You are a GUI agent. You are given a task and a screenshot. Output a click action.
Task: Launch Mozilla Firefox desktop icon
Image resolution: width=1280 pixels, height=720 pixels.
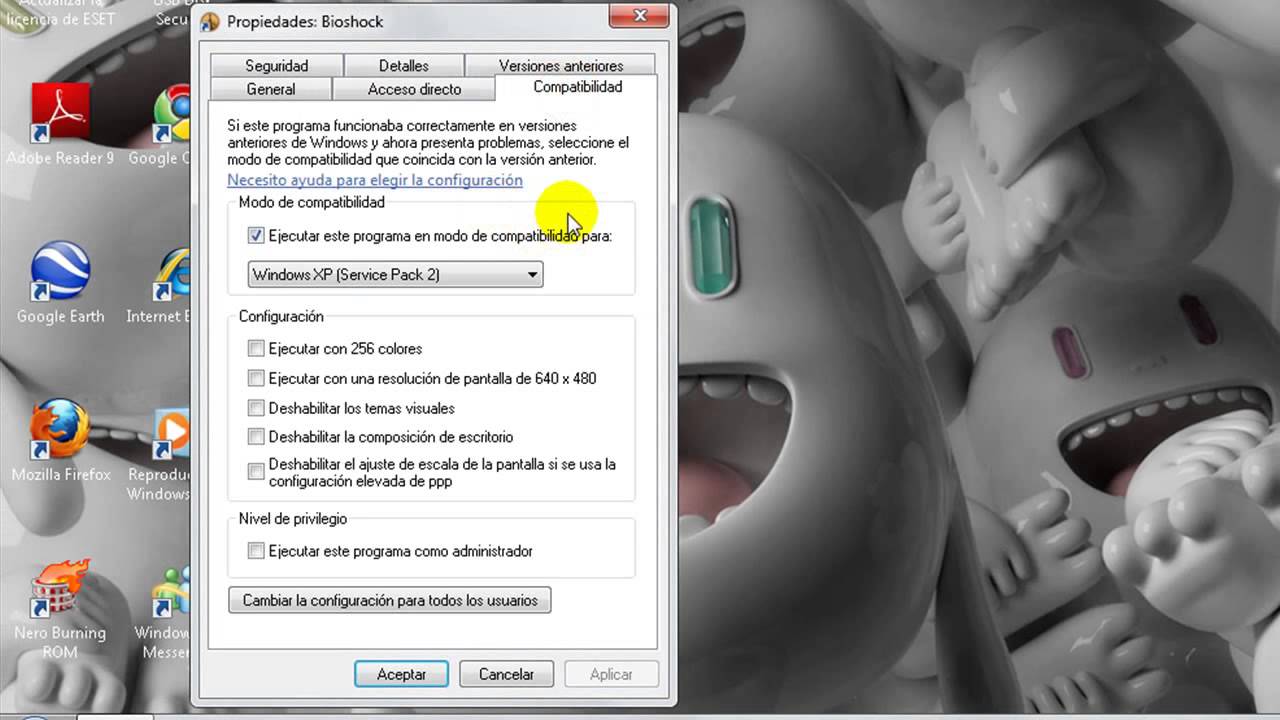[x=60, y=440]
